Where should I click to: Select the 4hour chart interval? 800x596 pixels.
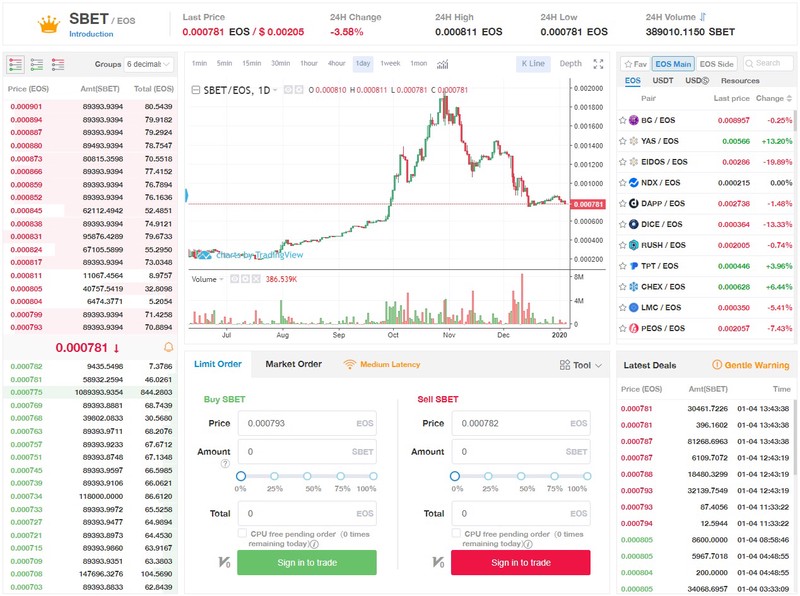336,63
